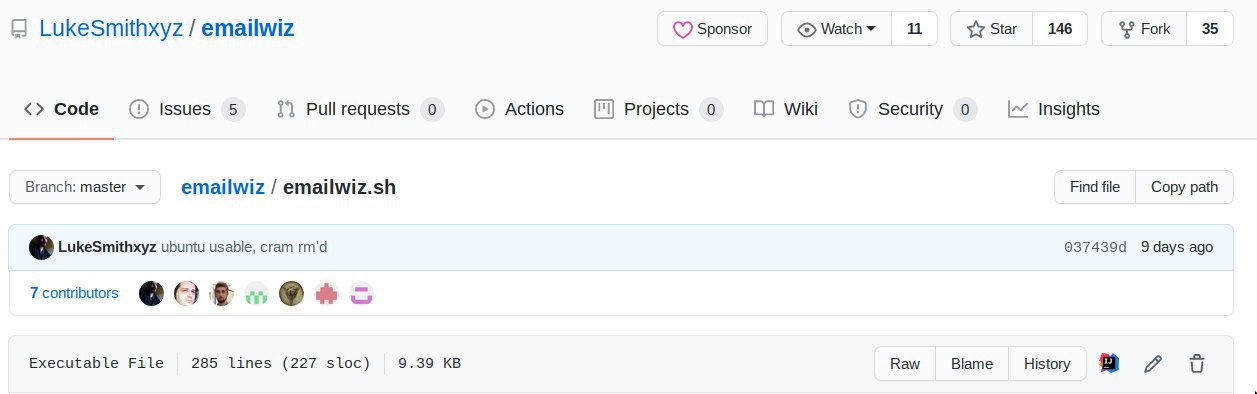This screenshot has width=1257, height=394.
Task: Open file in the JetBrains IDE icon
Action: point(1109,363)
